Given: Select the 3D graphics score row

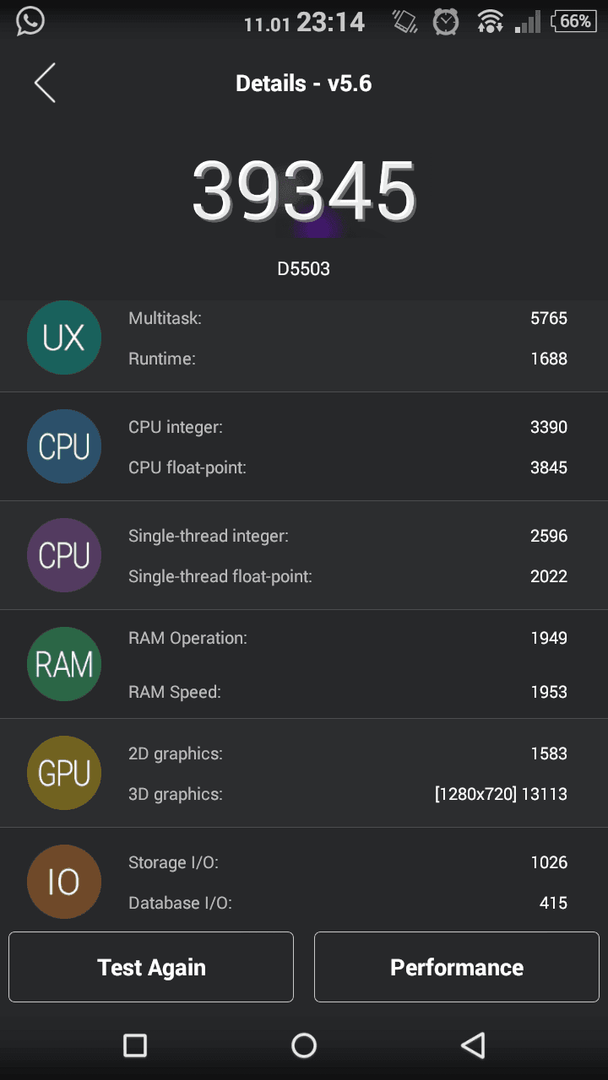Looking at the screenshot, I should pyautogui.click(x=348, y=794).
